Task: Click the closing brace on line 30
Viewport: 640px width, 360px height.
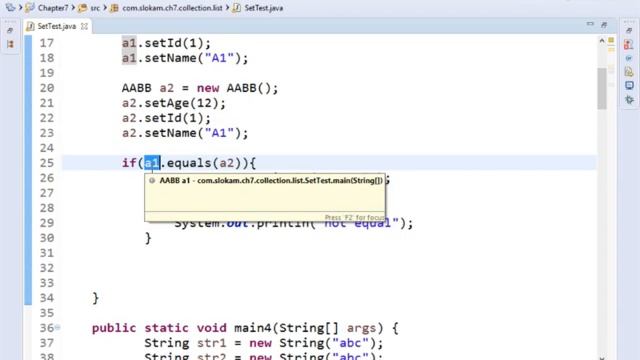Action: coord(148,238)
